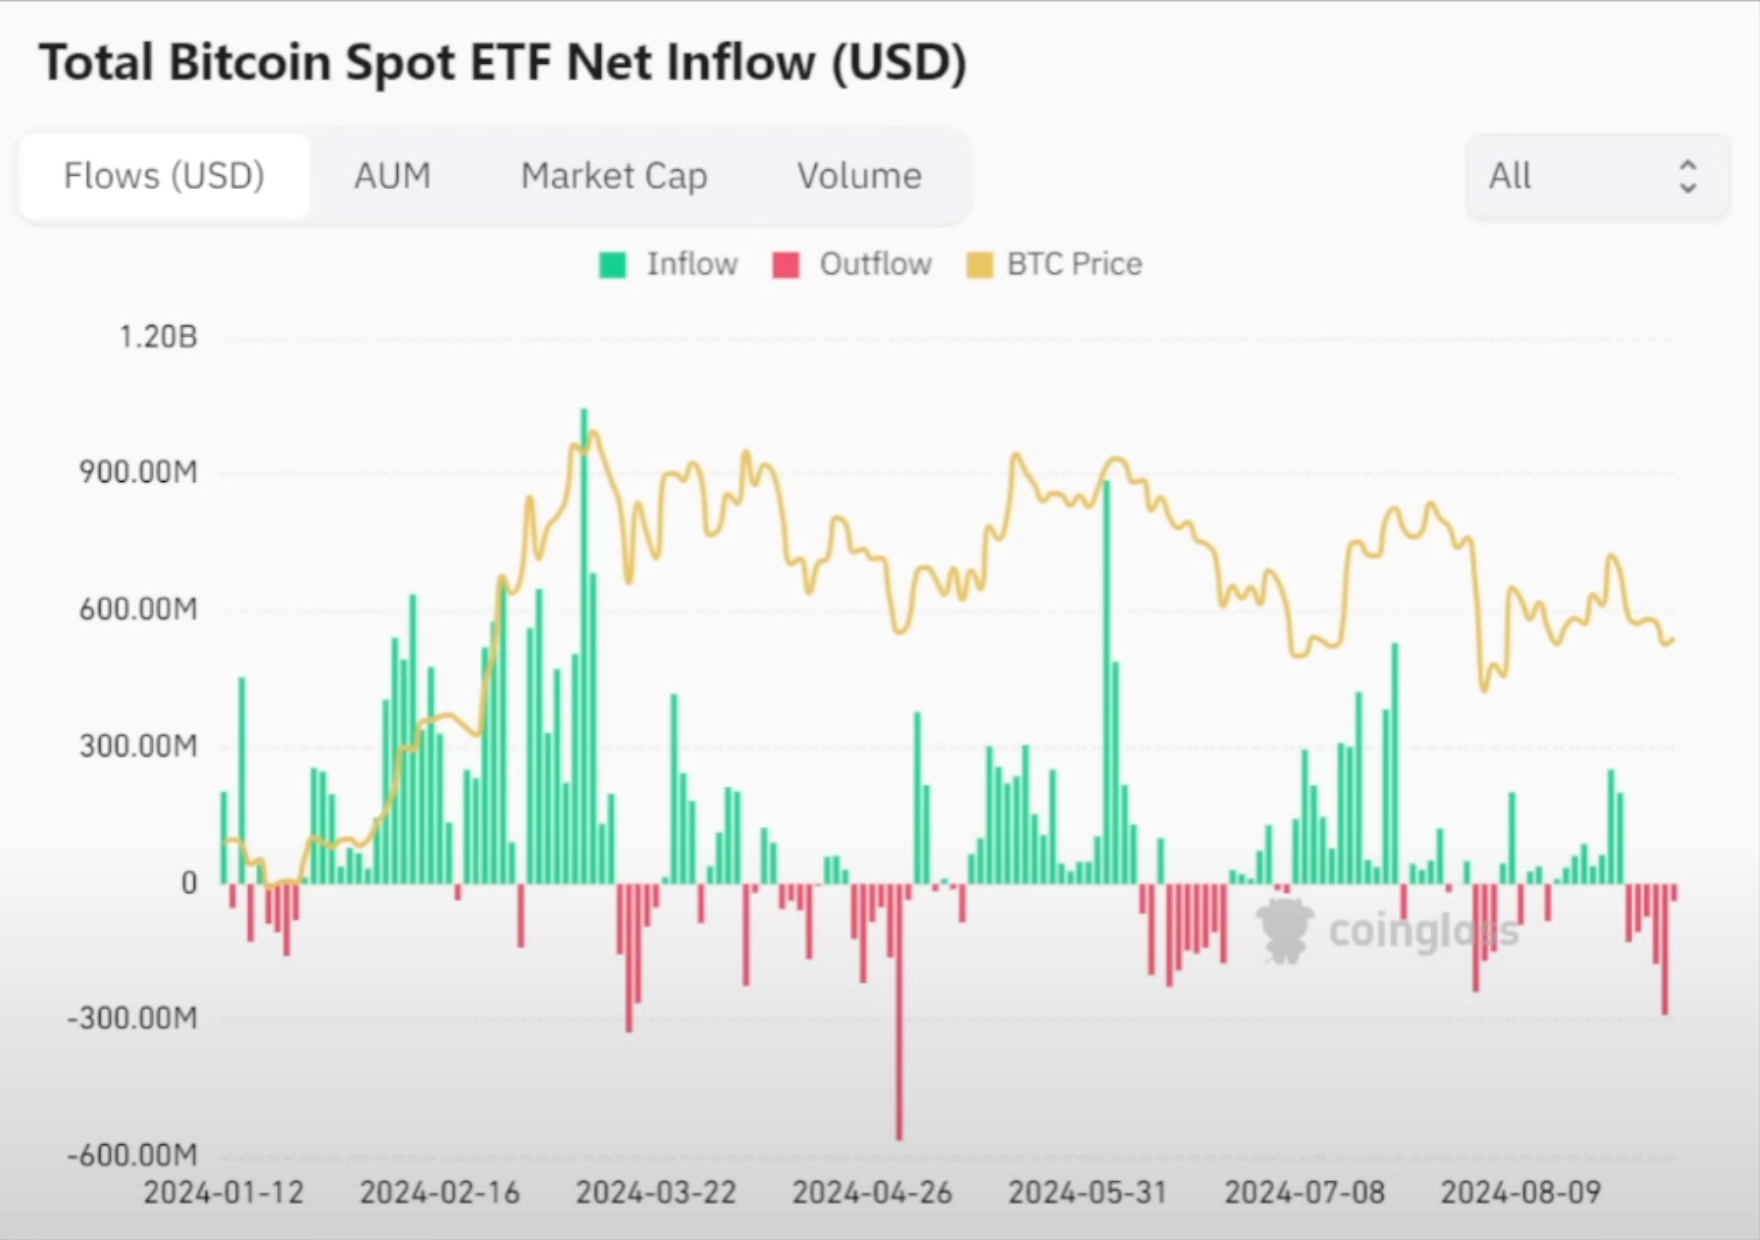Image resolution: width=1760 pixels, height=1240 pixels.
Task: Click the tall green bar near 2024-05-31
Action: (x=1106, y=682)
